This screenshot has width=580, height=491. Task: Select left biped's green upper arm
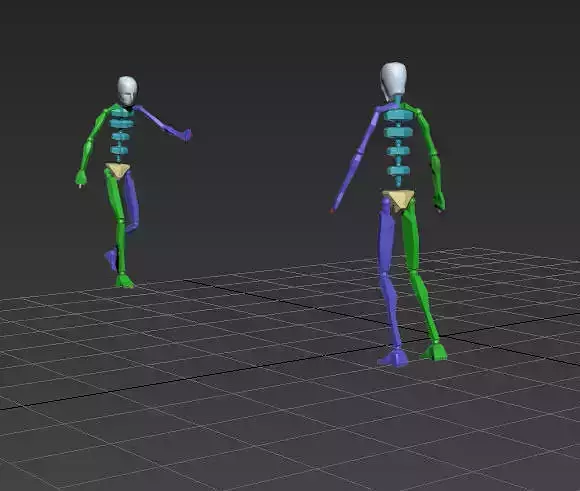pos(98,124)
